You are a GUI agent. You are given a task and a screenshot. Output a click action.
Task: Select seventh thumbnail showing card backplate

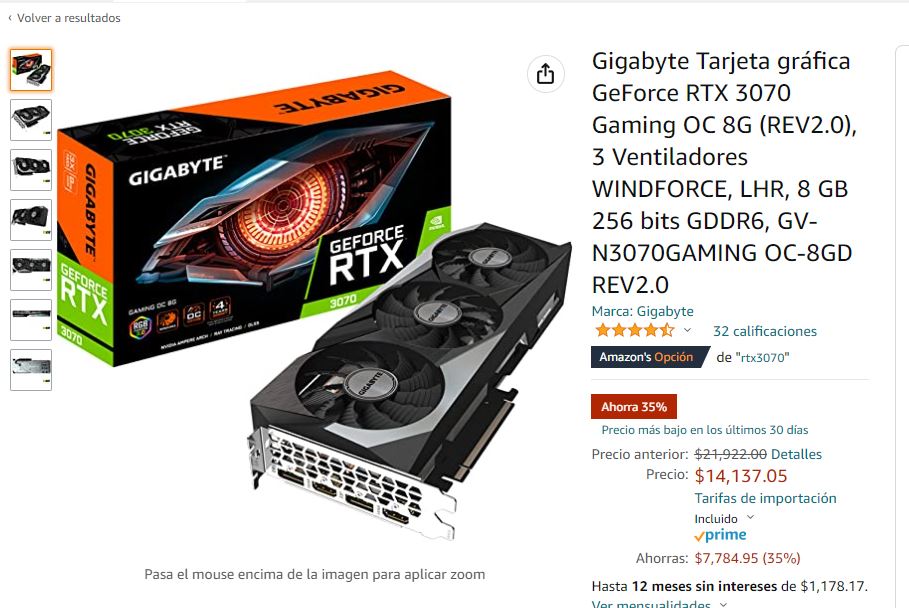pyautogui.click(x=31, y=370)
